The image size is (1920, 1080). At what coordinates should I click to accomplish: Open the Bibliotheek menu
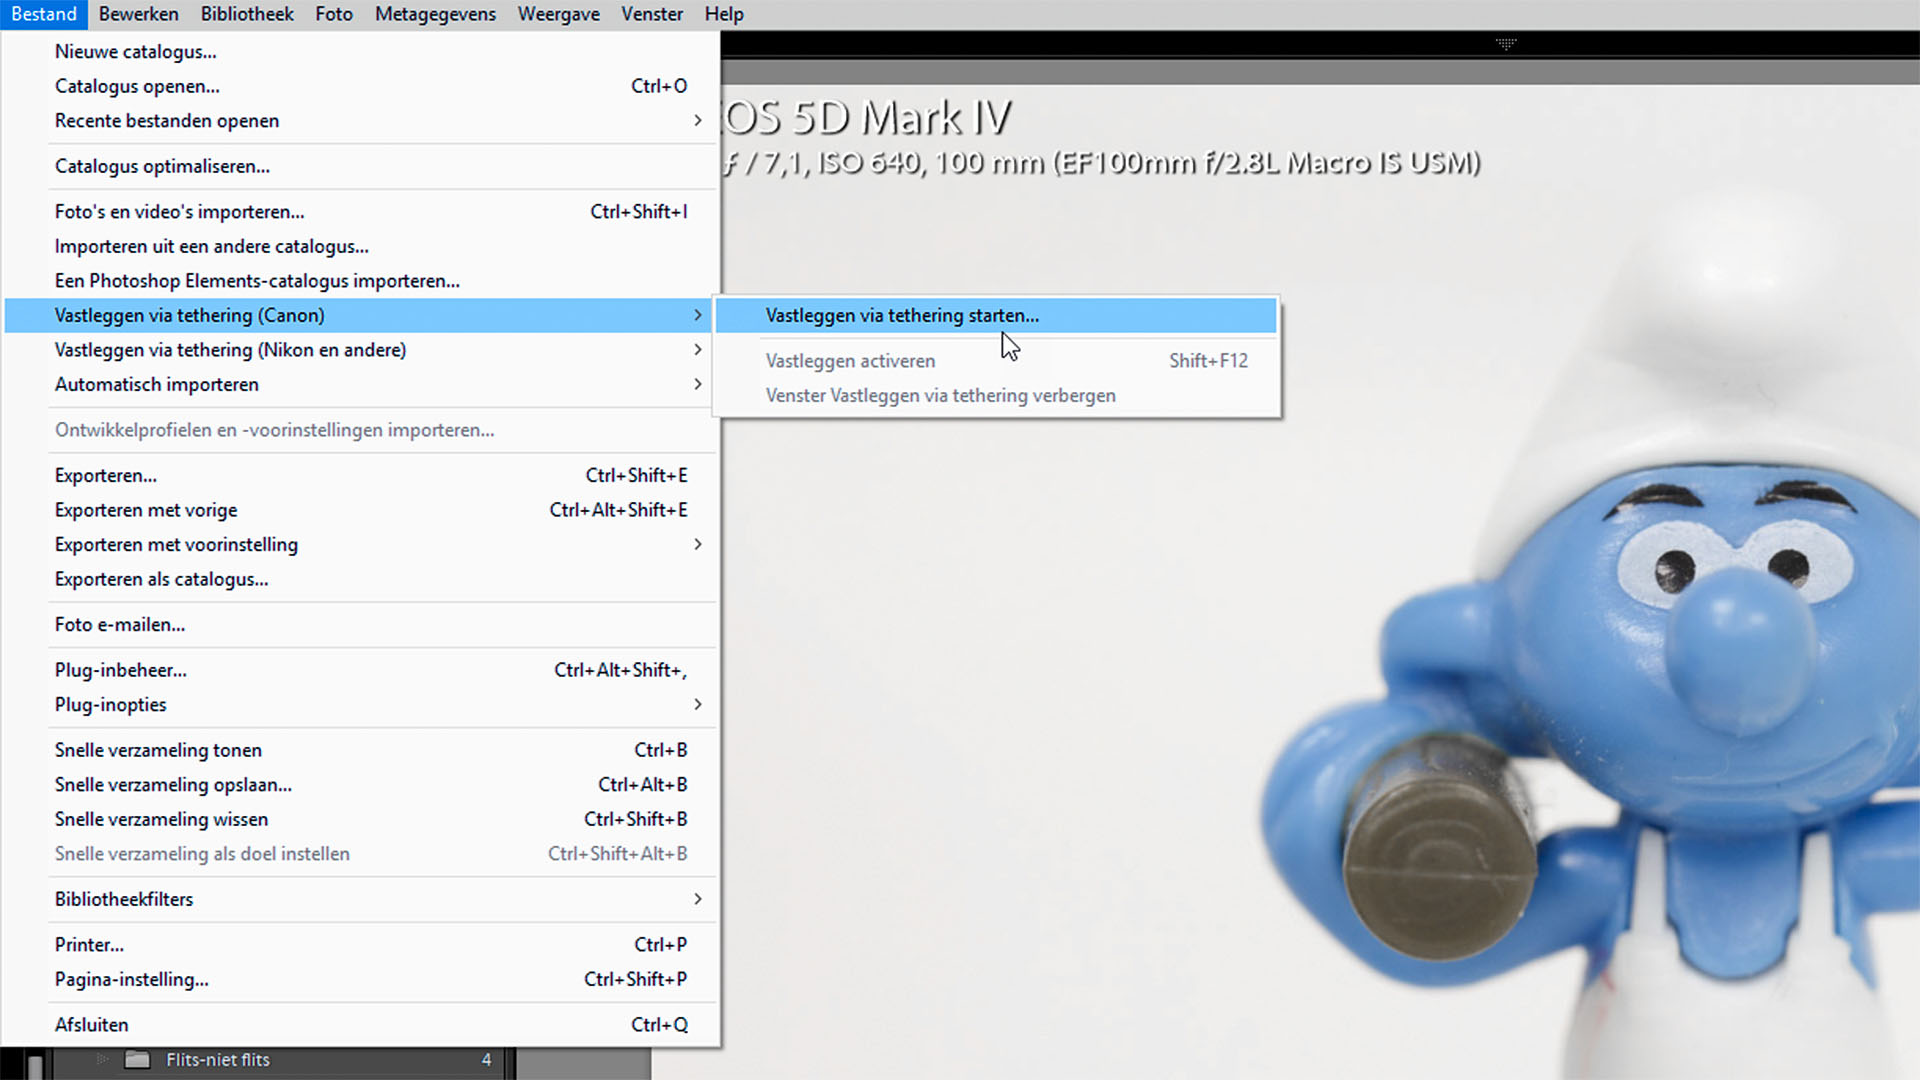coord(247,14)
